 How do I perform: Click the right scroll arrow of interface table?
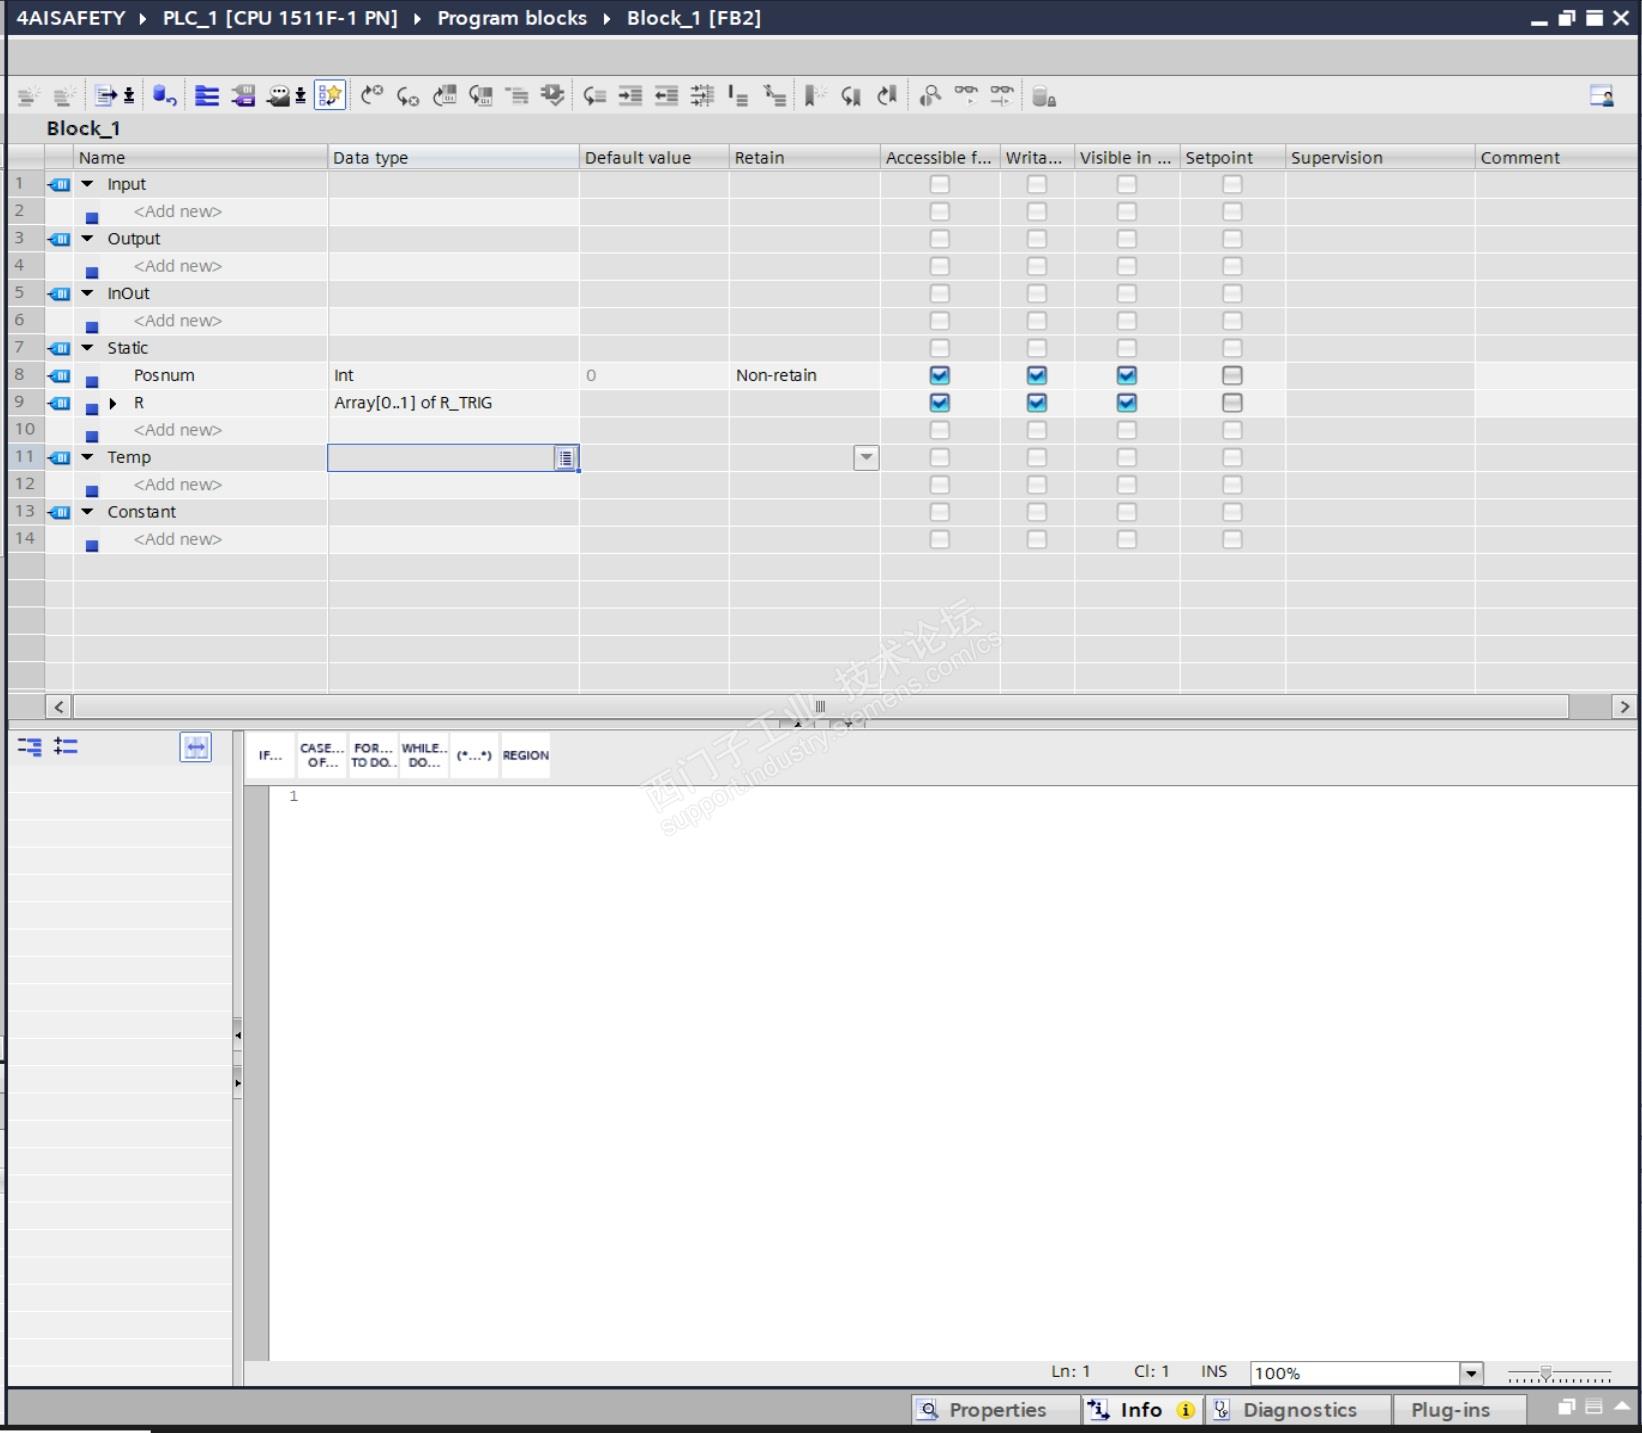pyautogui.click(x=1624, y=706)
